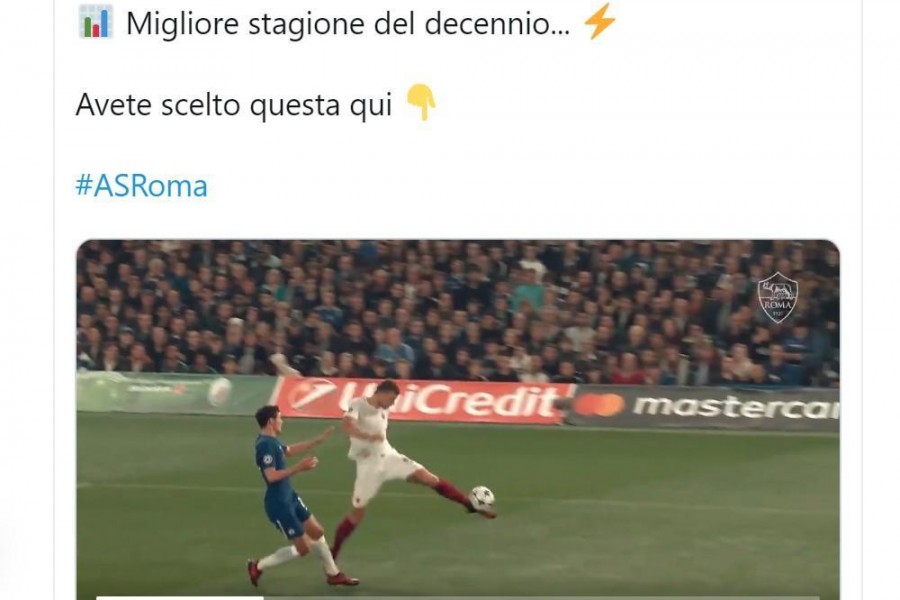
Task: Play the embedded match video
Action: pyautogui.click(x=457, y=420)
